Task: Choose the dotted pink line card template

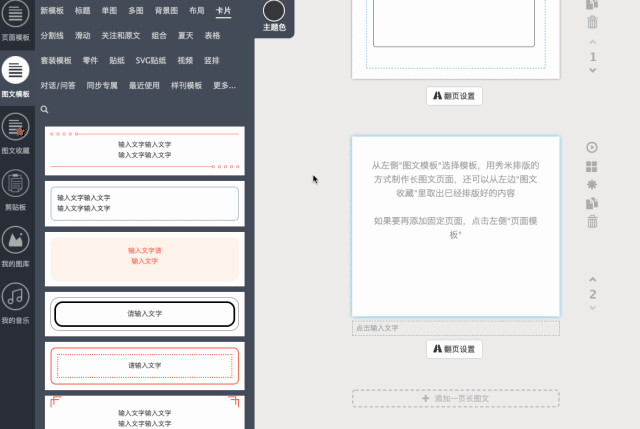Action: coord(144,151)
